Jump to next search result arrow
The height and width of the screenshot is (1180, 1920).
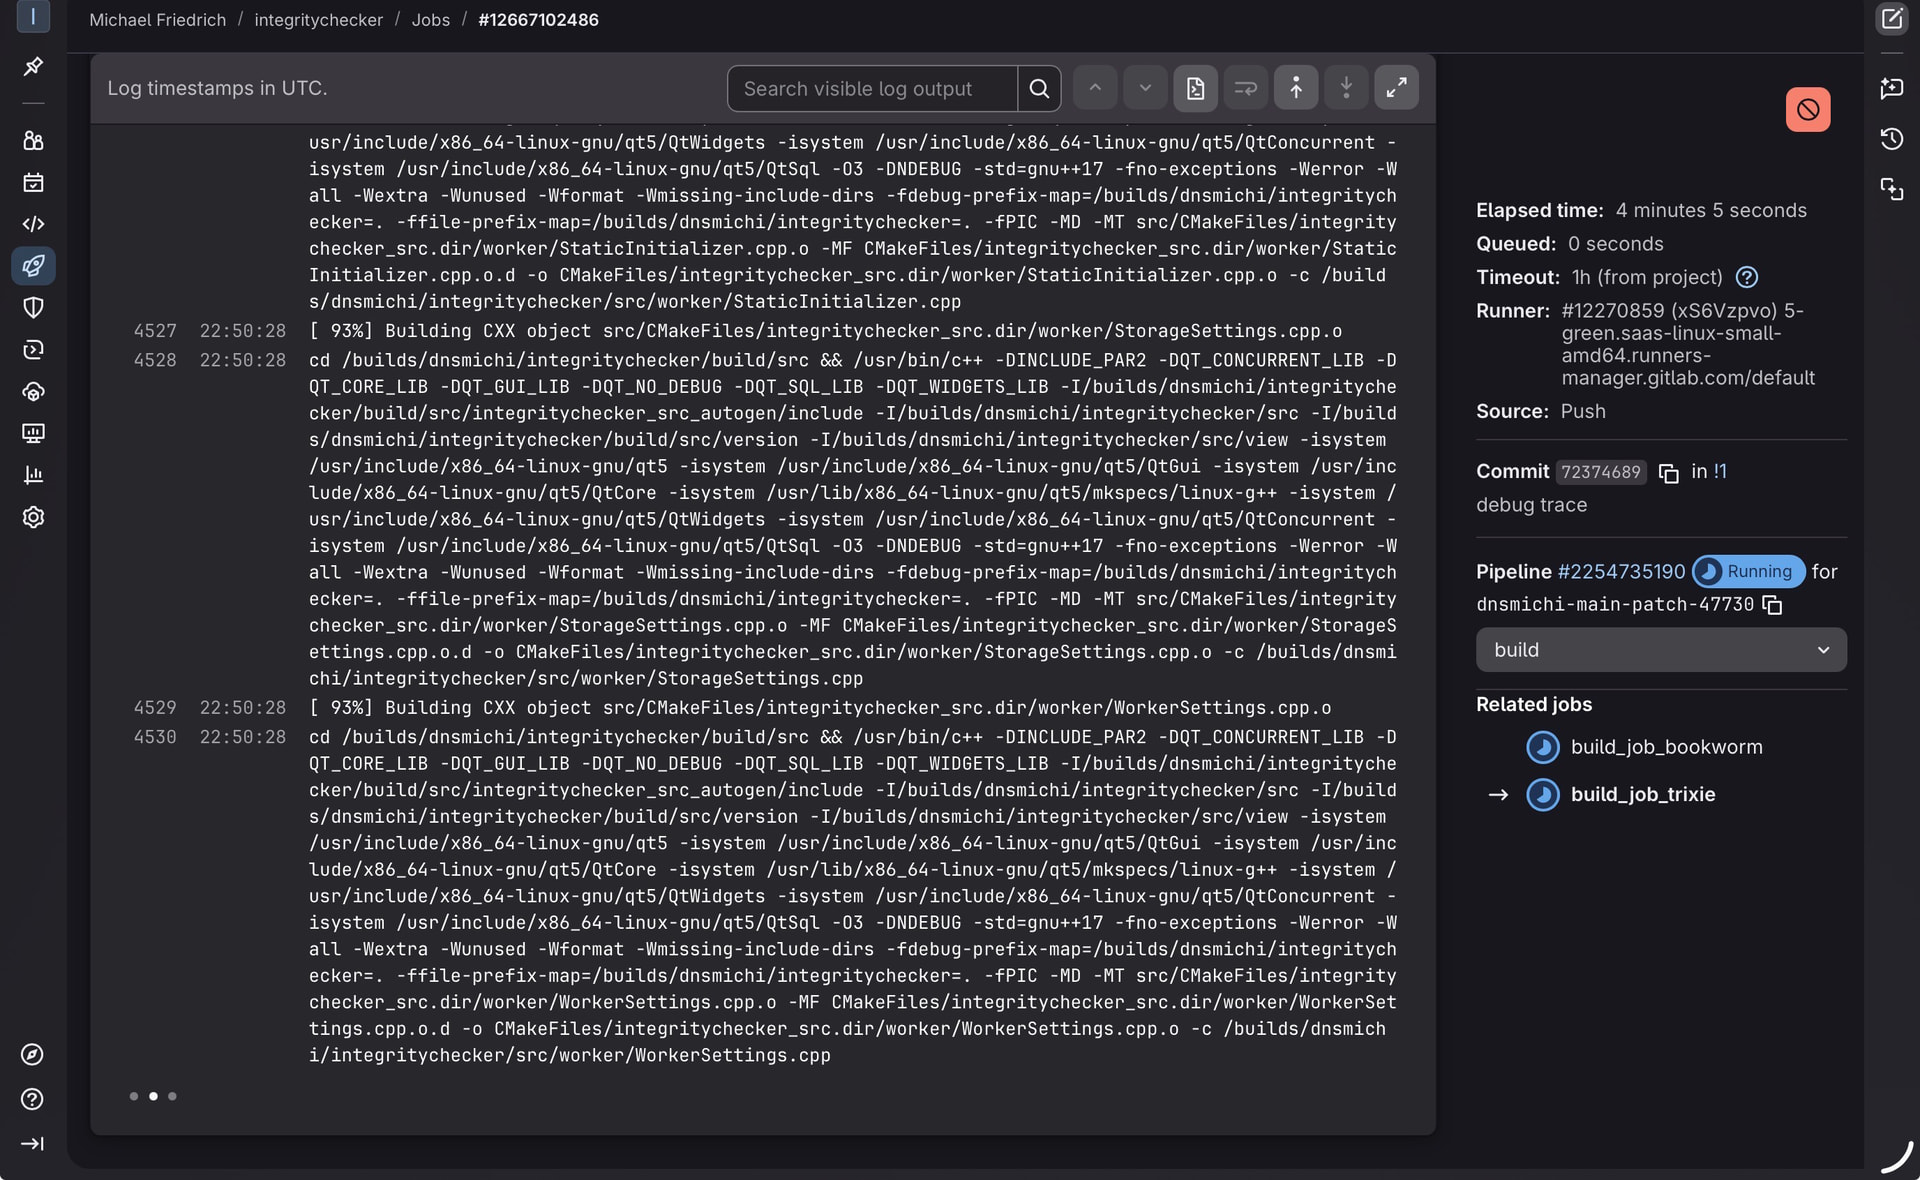[x=1145, y=88]
